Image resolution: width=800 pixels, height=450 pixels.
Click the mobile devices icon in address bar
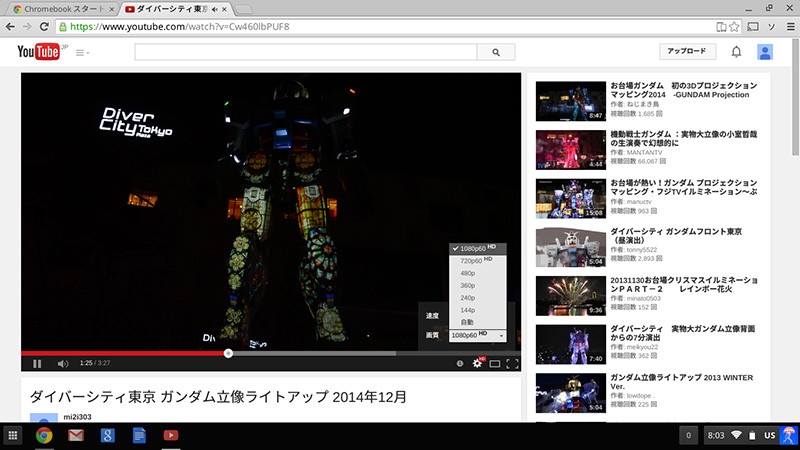click(x=721, y=27)
